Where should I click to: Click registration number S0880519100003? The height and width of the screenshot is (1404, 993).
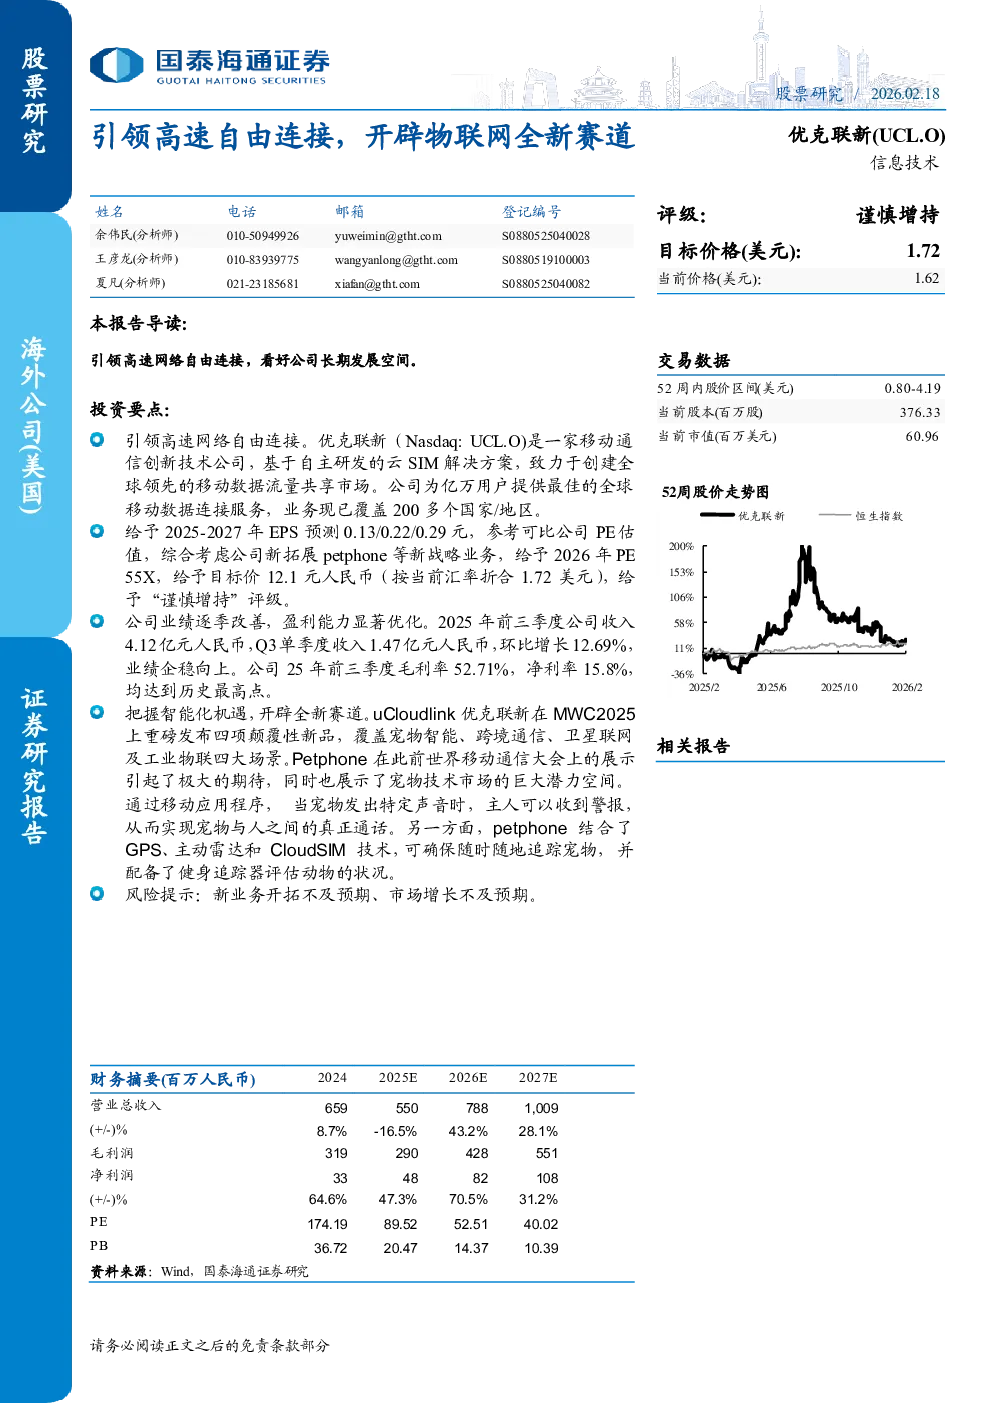546,260
